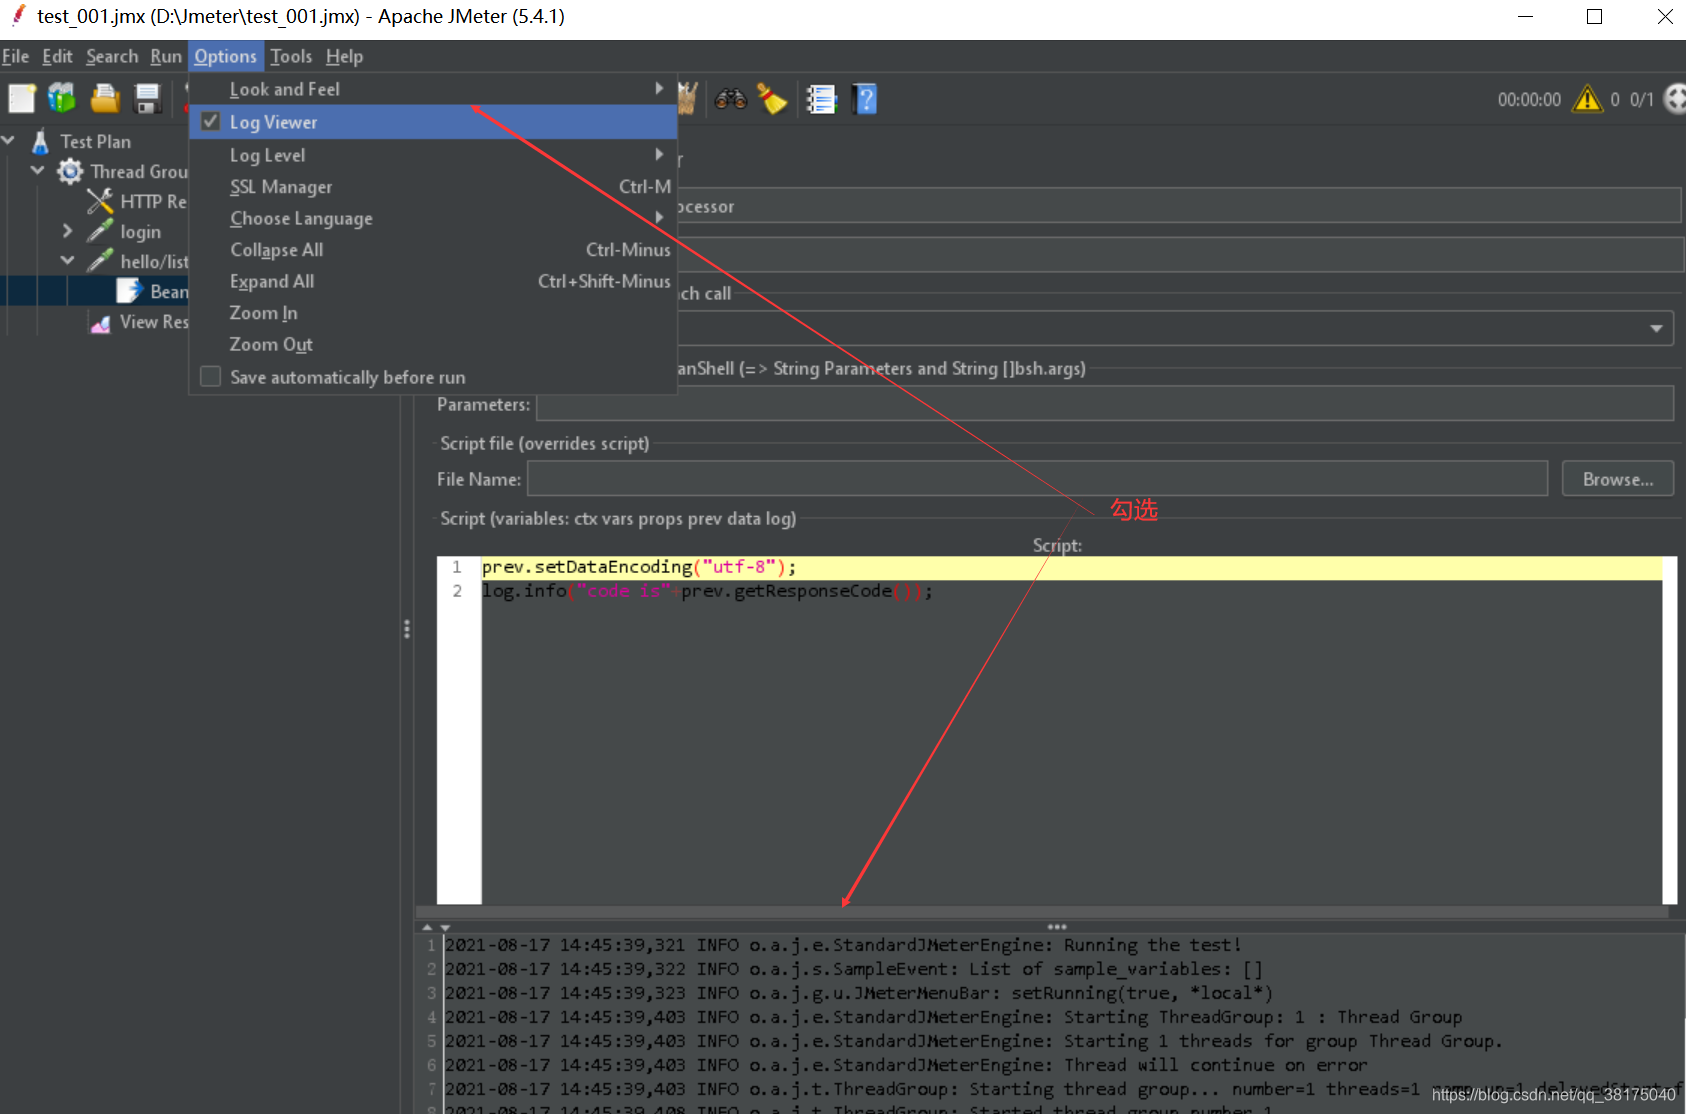Click the log panel divider handle dots
This screenshot has width=1686, height=1114.
1057,927
